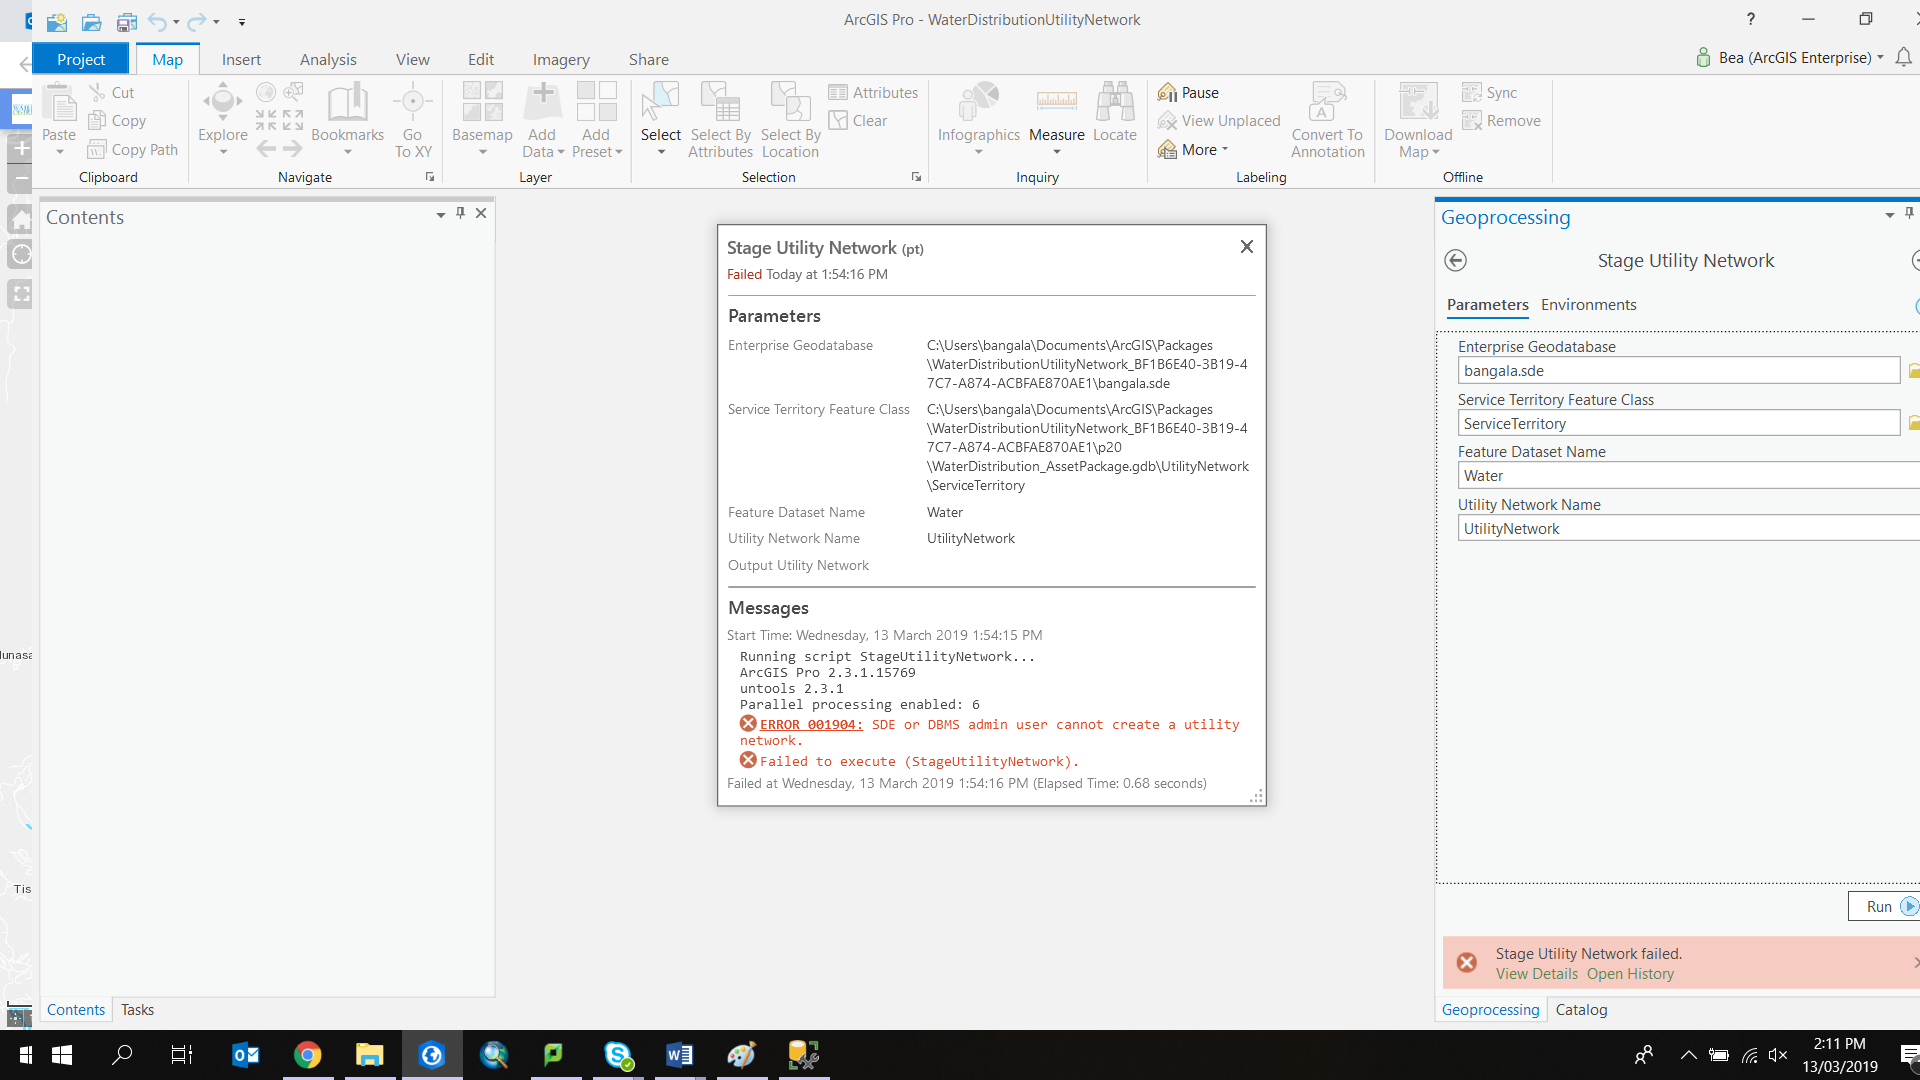Screen dimensions: 1920x1080
Task: Expand the Select tool dropdown arrow
Action: pos(661,152)
